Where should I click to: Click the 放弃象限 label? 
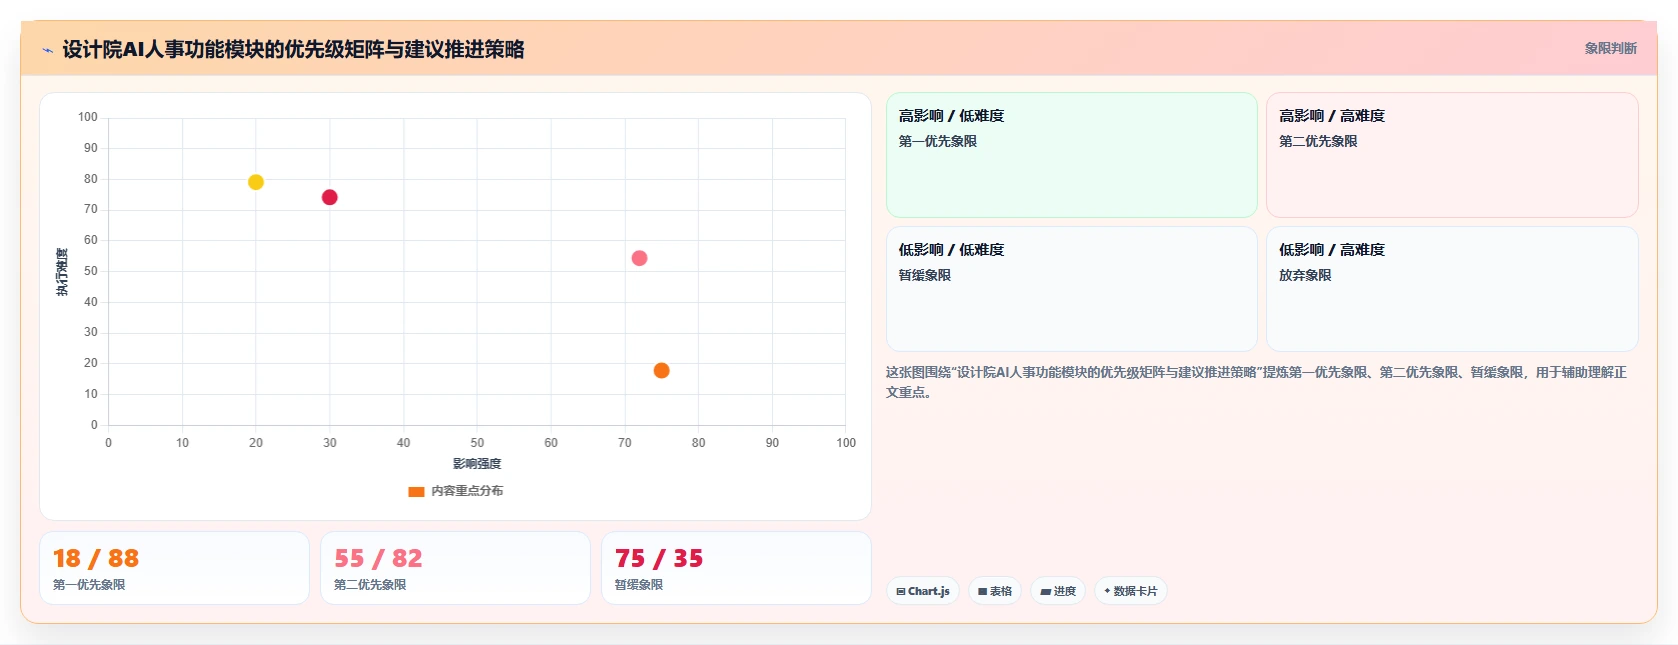1305,275
